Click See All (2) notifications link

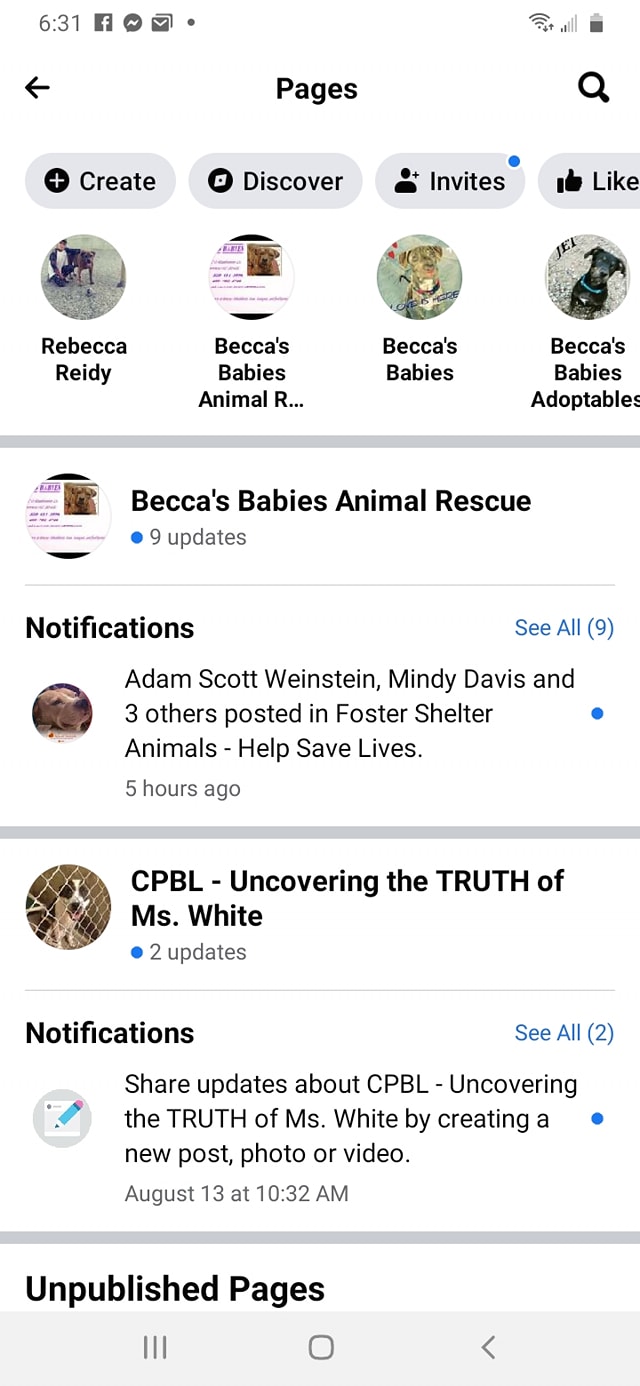[564, 1033]
